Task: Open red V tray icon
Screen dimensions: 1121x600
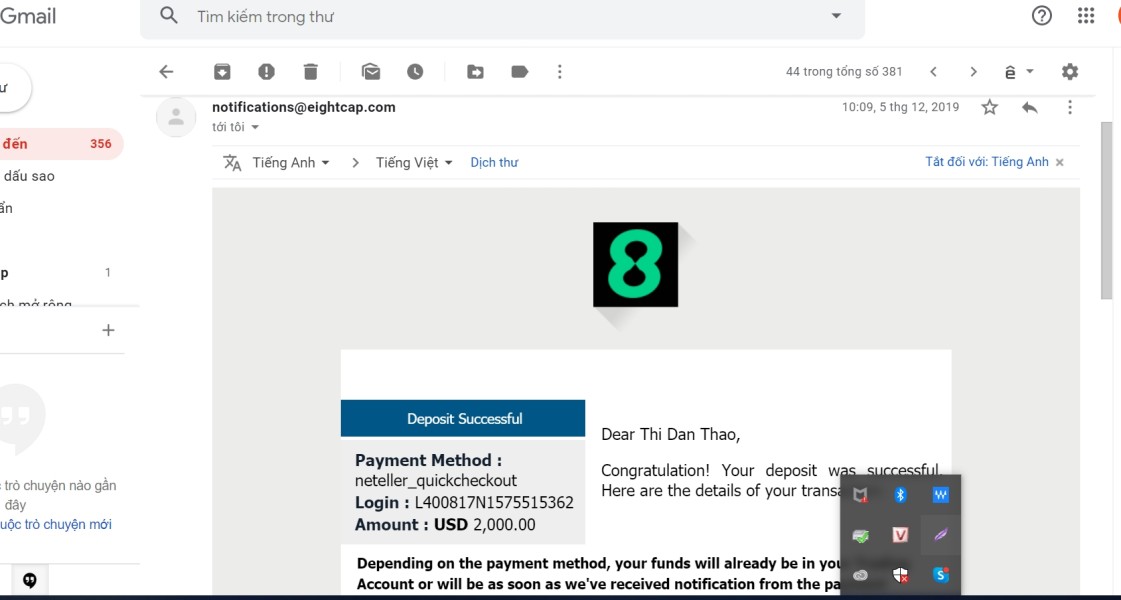Action: point(901,535)
